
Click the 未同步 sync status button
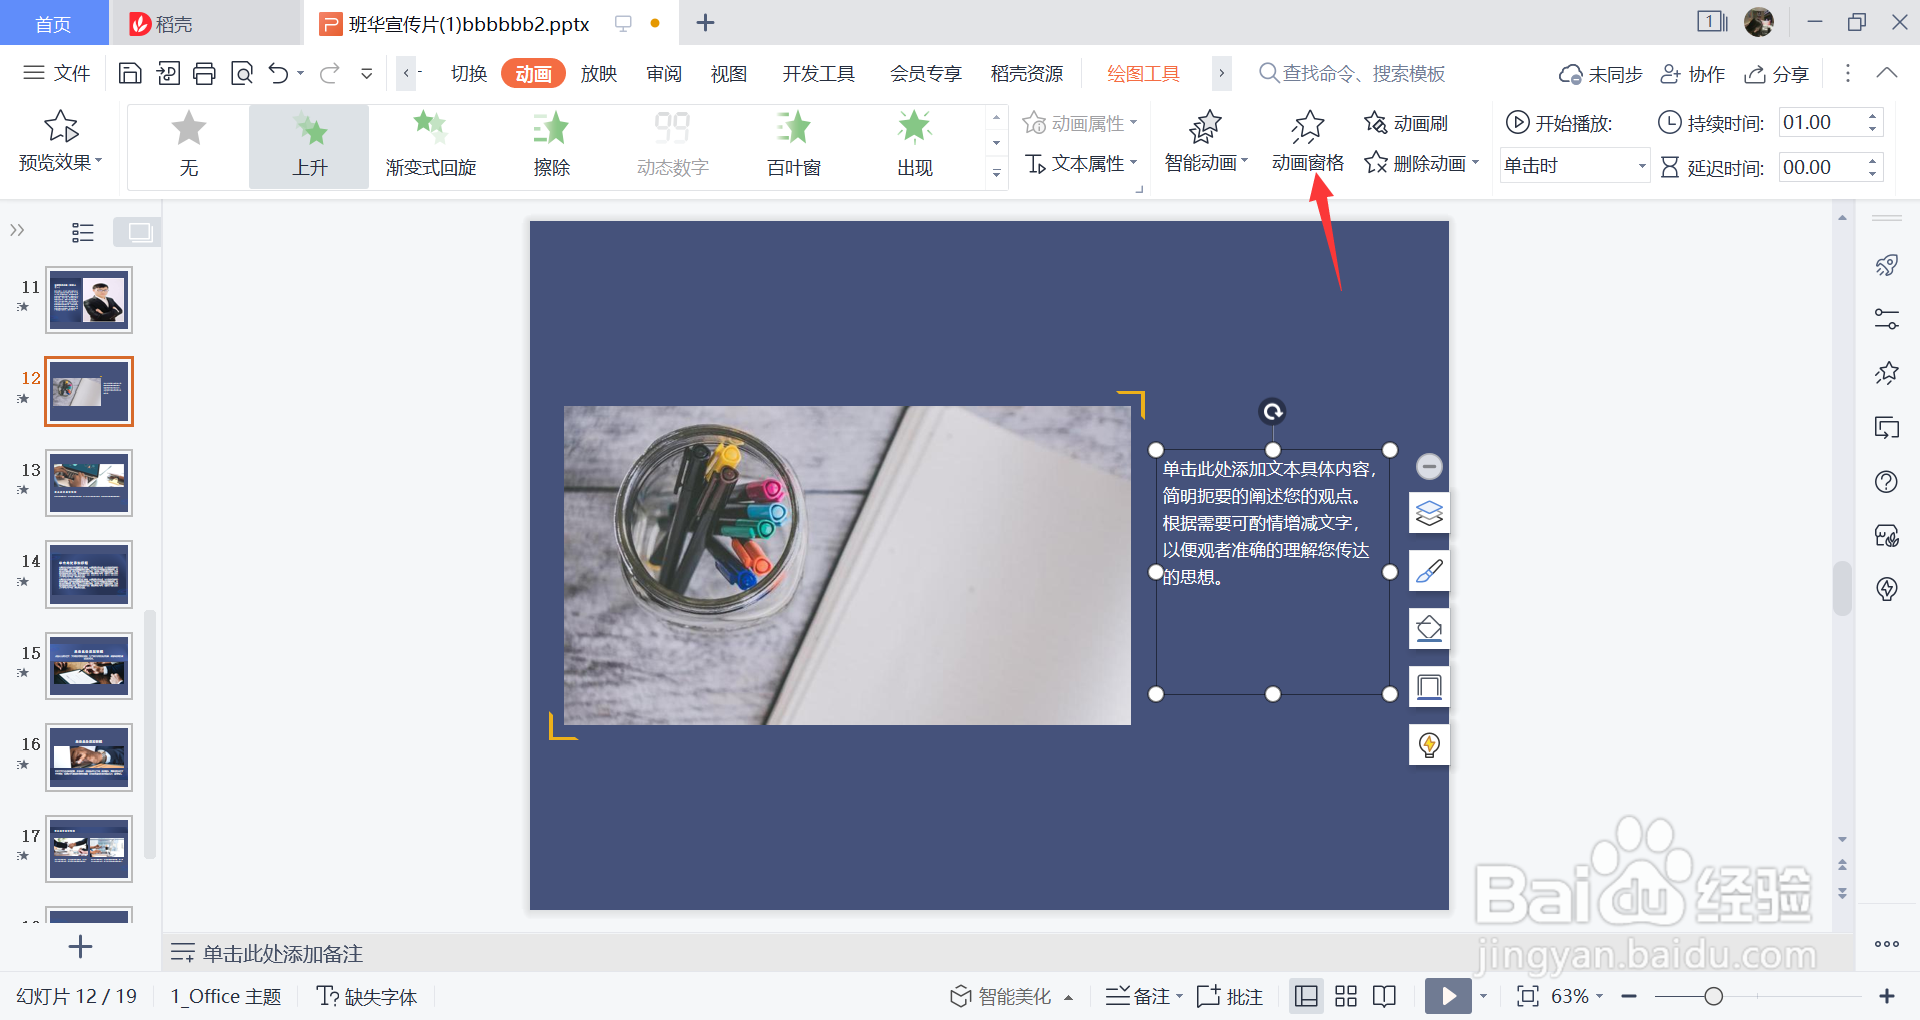[1600, 74]
